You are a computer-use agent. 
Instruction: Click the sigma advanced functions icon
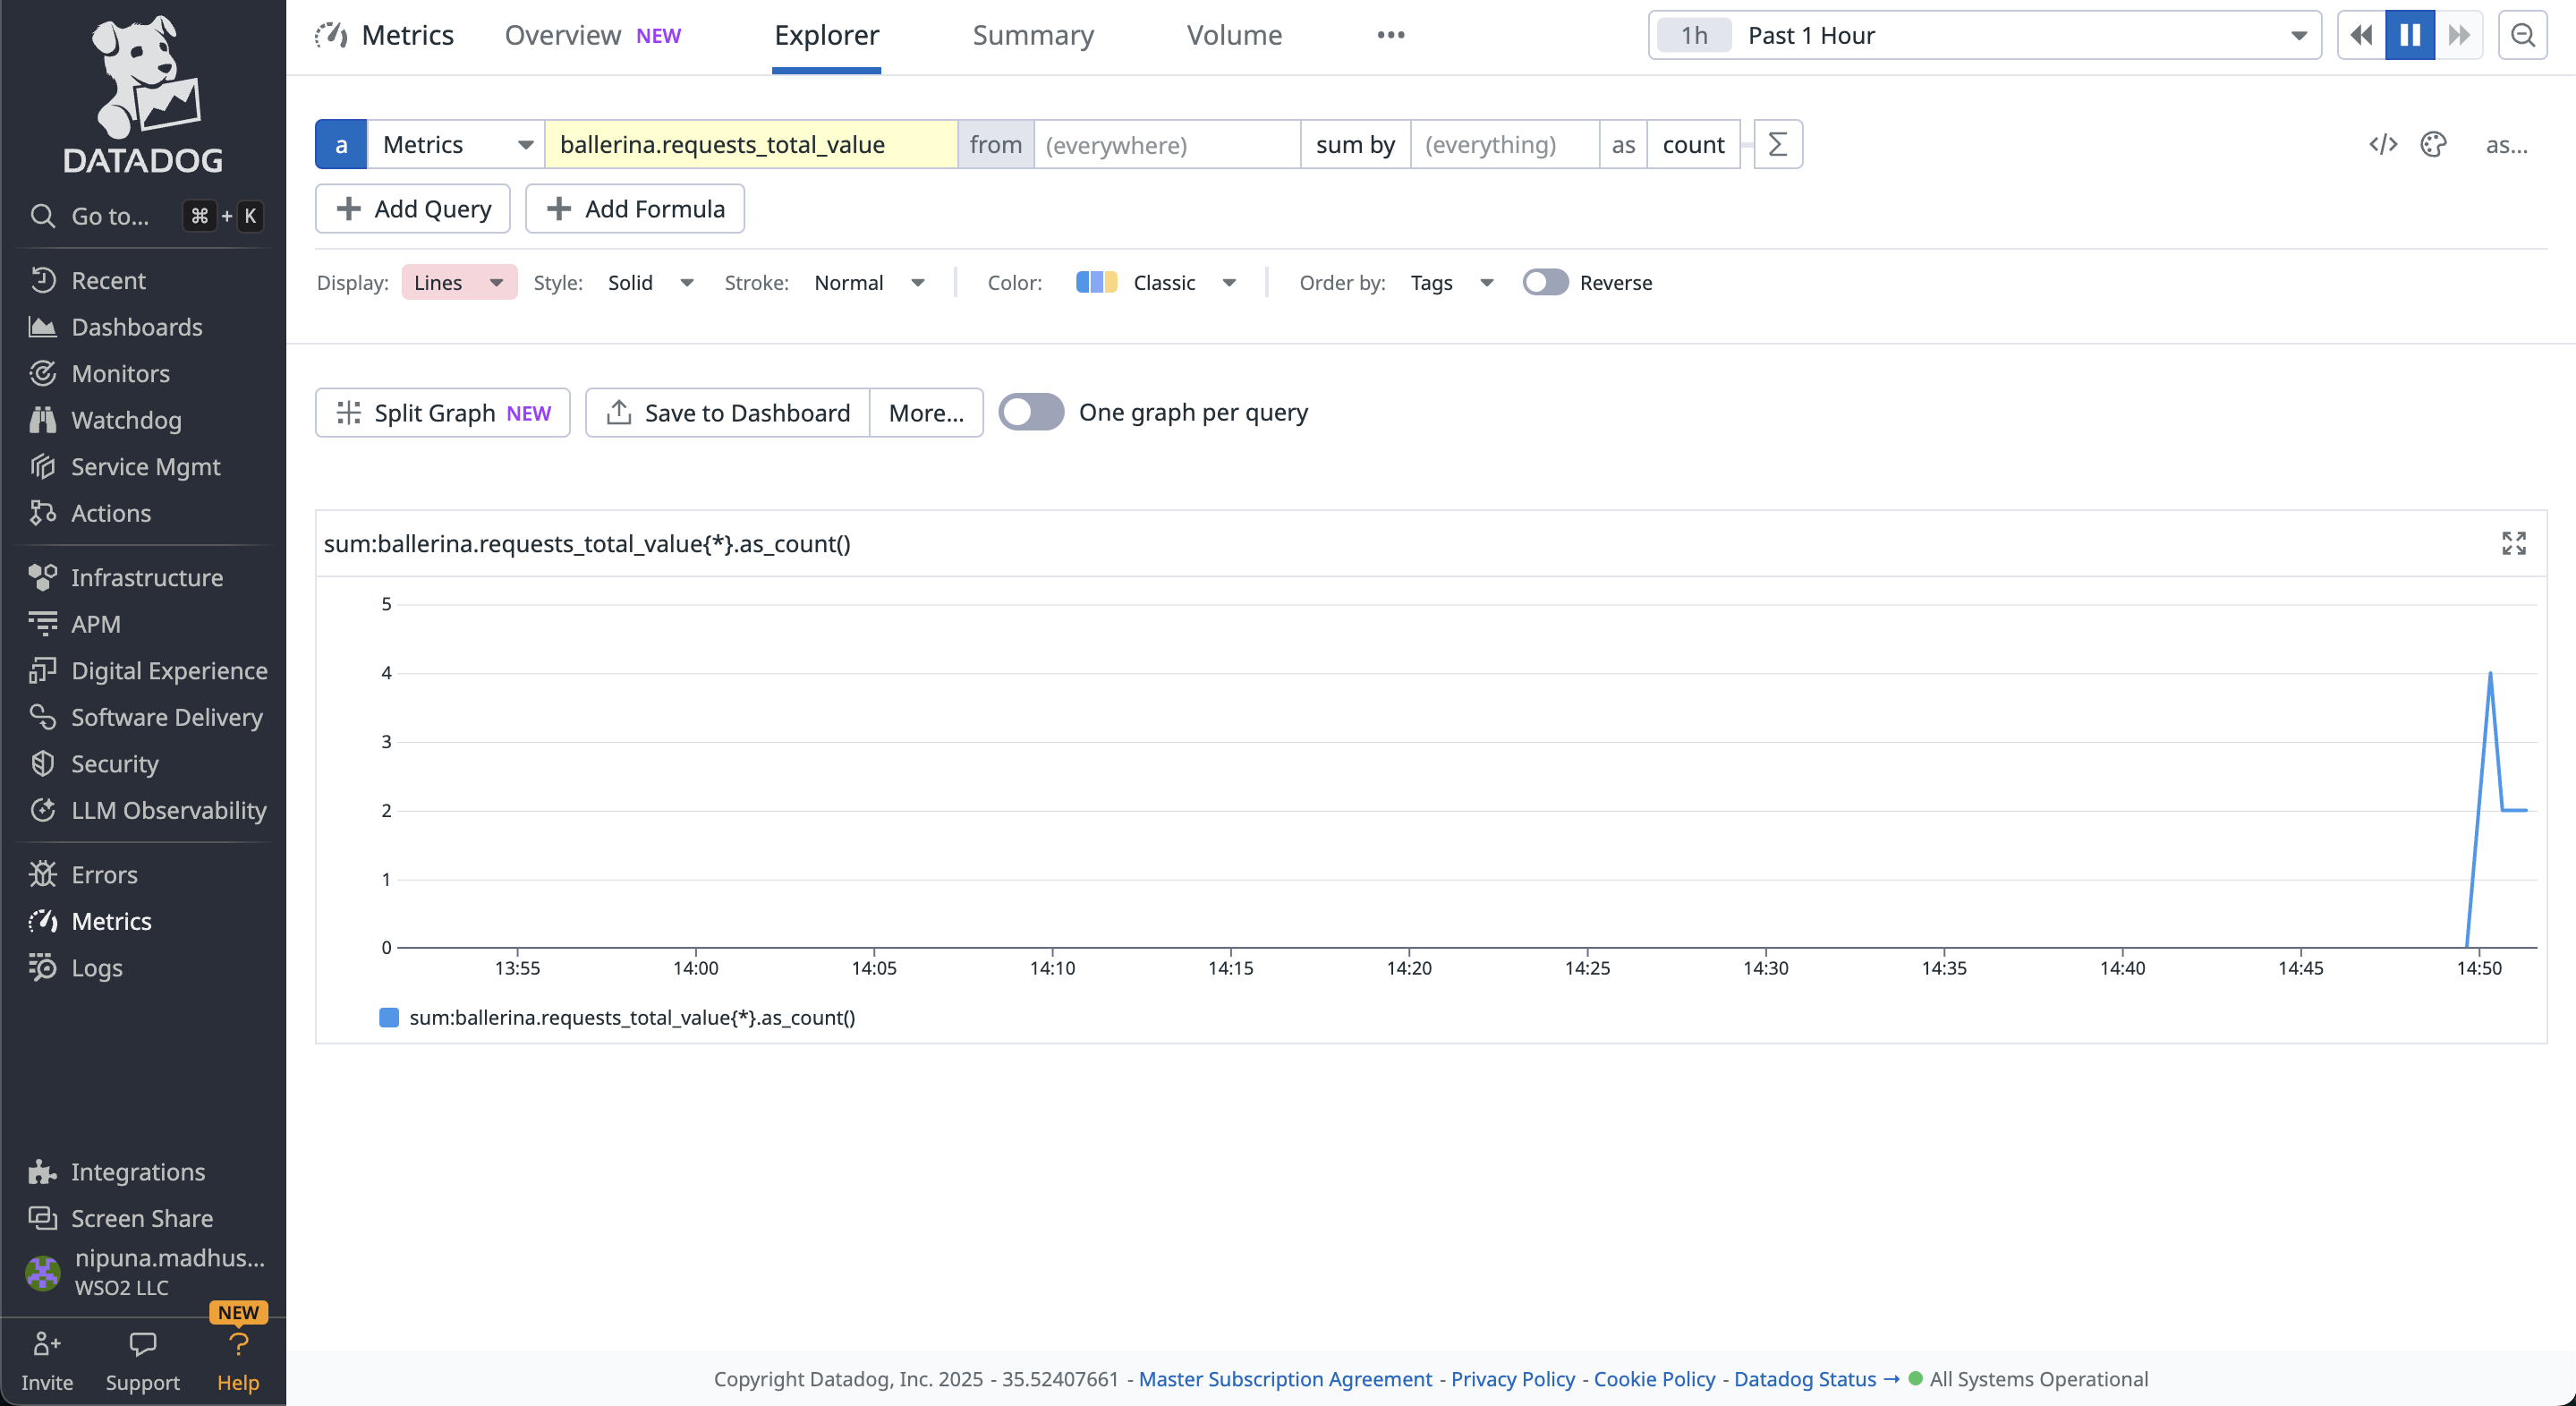1777,145
